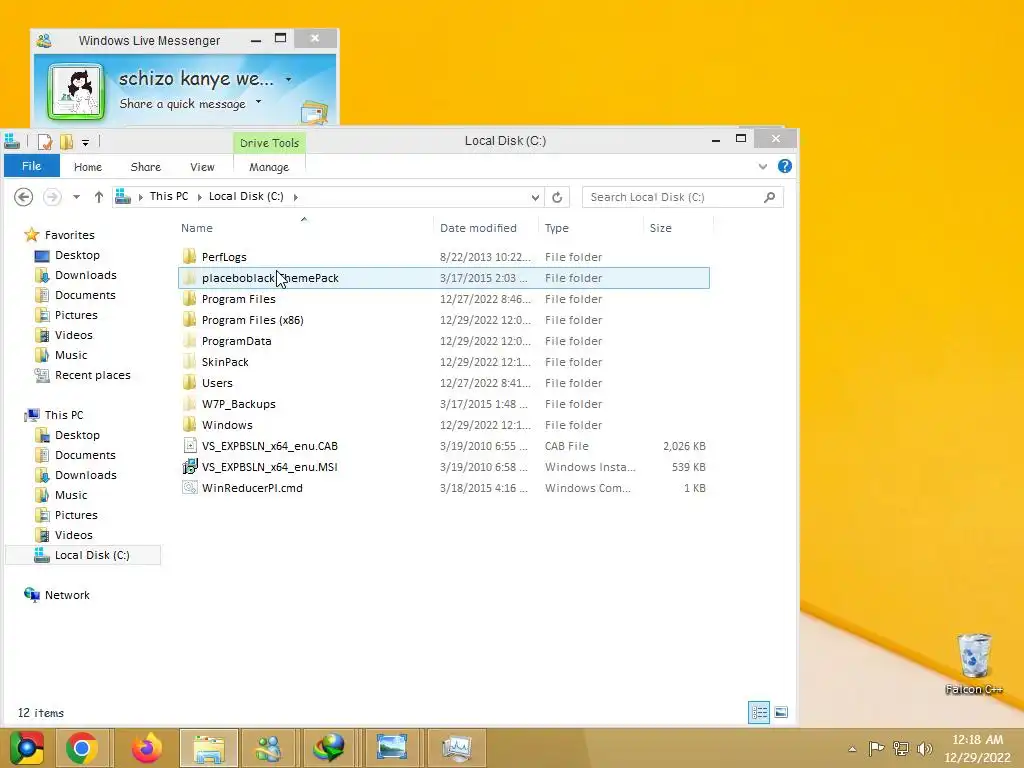Sort by the Date modified column
Screen dimensions: 1024x768
click(478, 228)
